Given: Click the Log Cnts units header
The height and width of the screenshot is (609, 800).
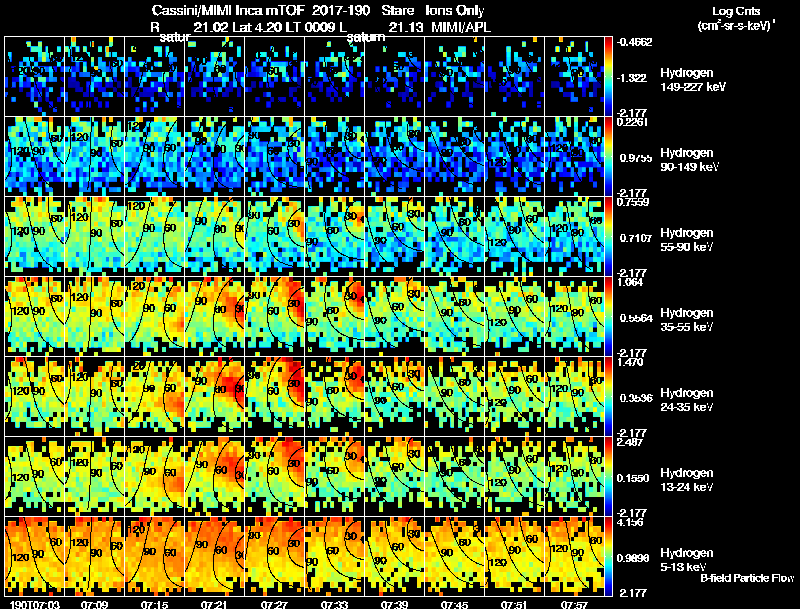Looking at the screenshot, I should click(736, 18).
